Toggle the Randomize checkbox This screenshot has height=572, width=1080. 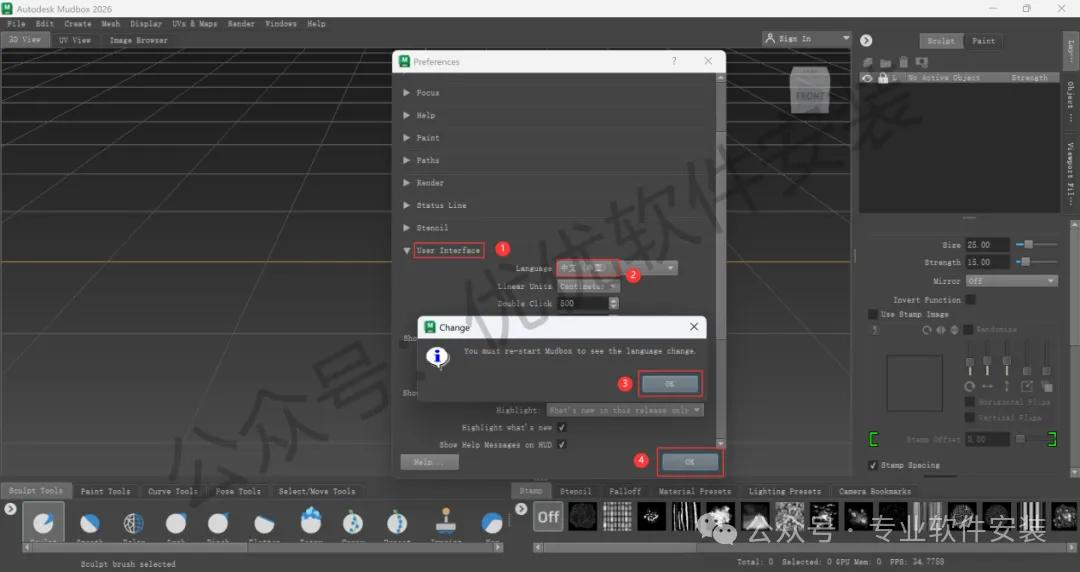click(968, 329)
